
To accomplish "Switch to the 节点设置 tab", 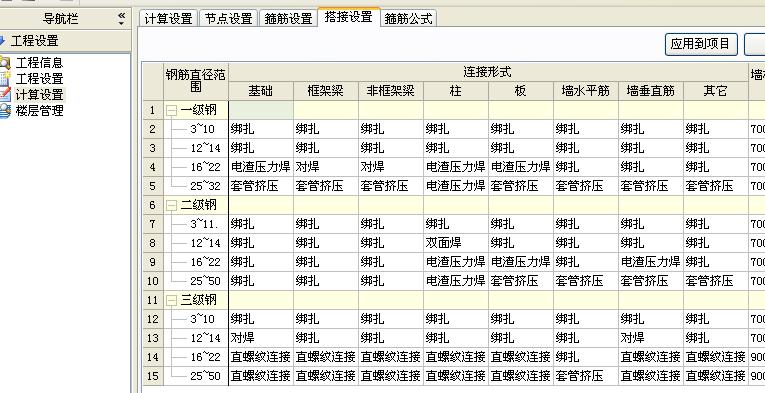I will tap(228, 19).
